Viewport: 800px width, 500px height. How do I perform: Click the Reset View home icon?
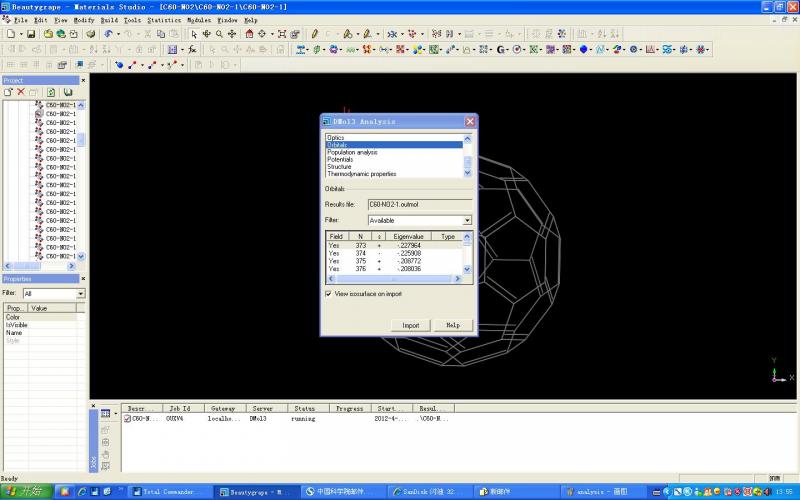click(x=249, y=34)
